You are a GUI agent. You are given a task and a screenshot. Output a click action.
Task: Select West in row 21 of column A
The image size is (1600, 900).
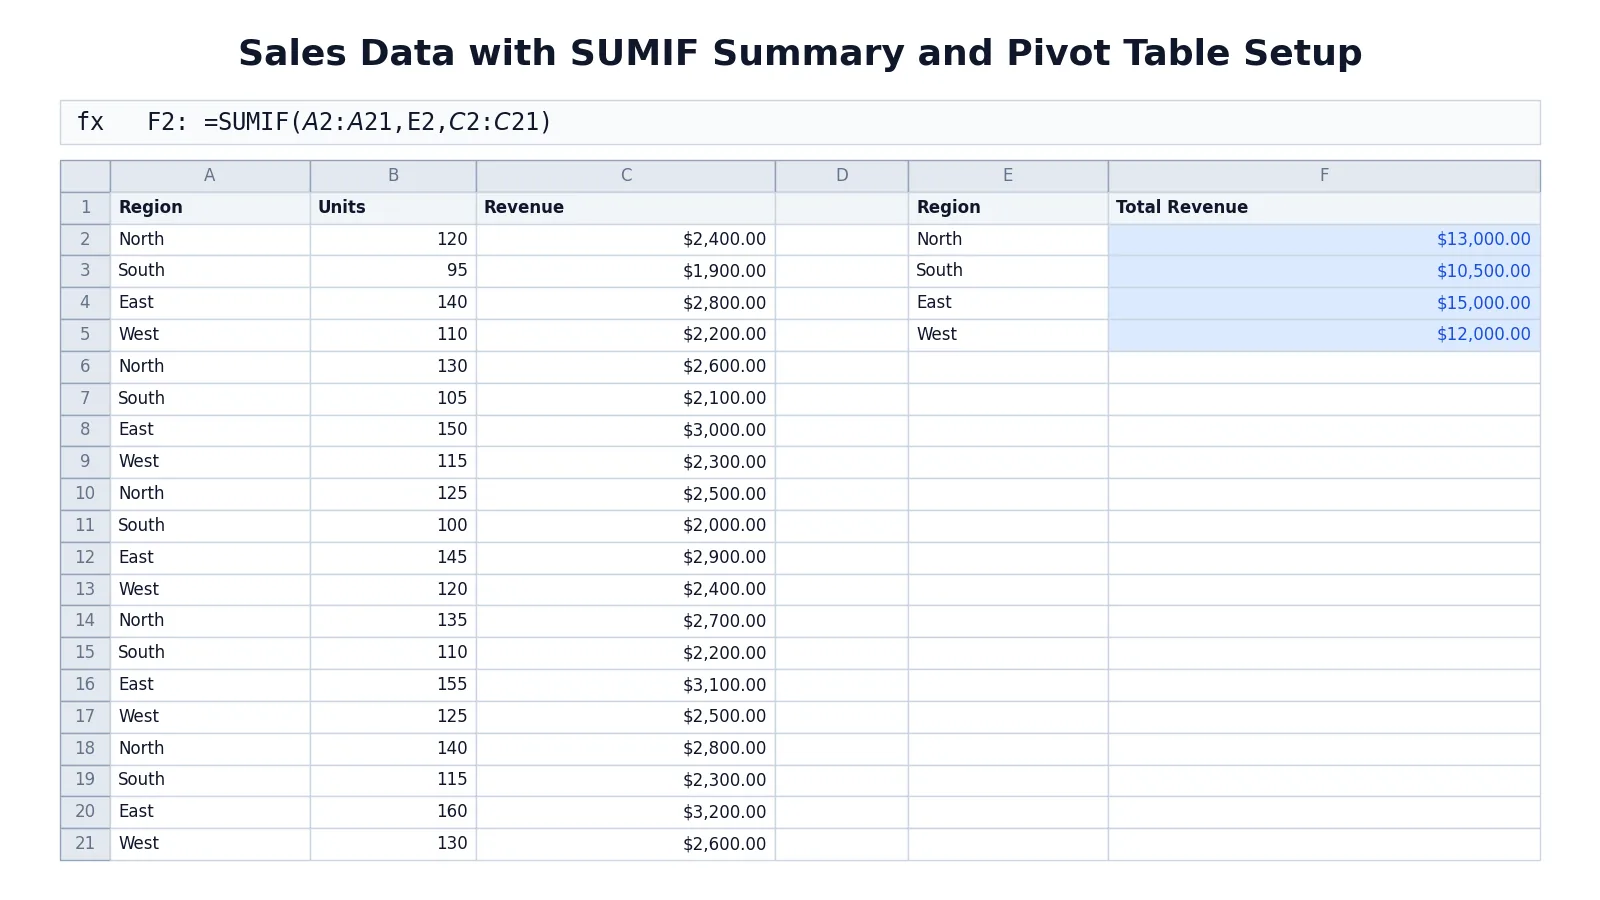pyautogui.click(x=210, y=844)
